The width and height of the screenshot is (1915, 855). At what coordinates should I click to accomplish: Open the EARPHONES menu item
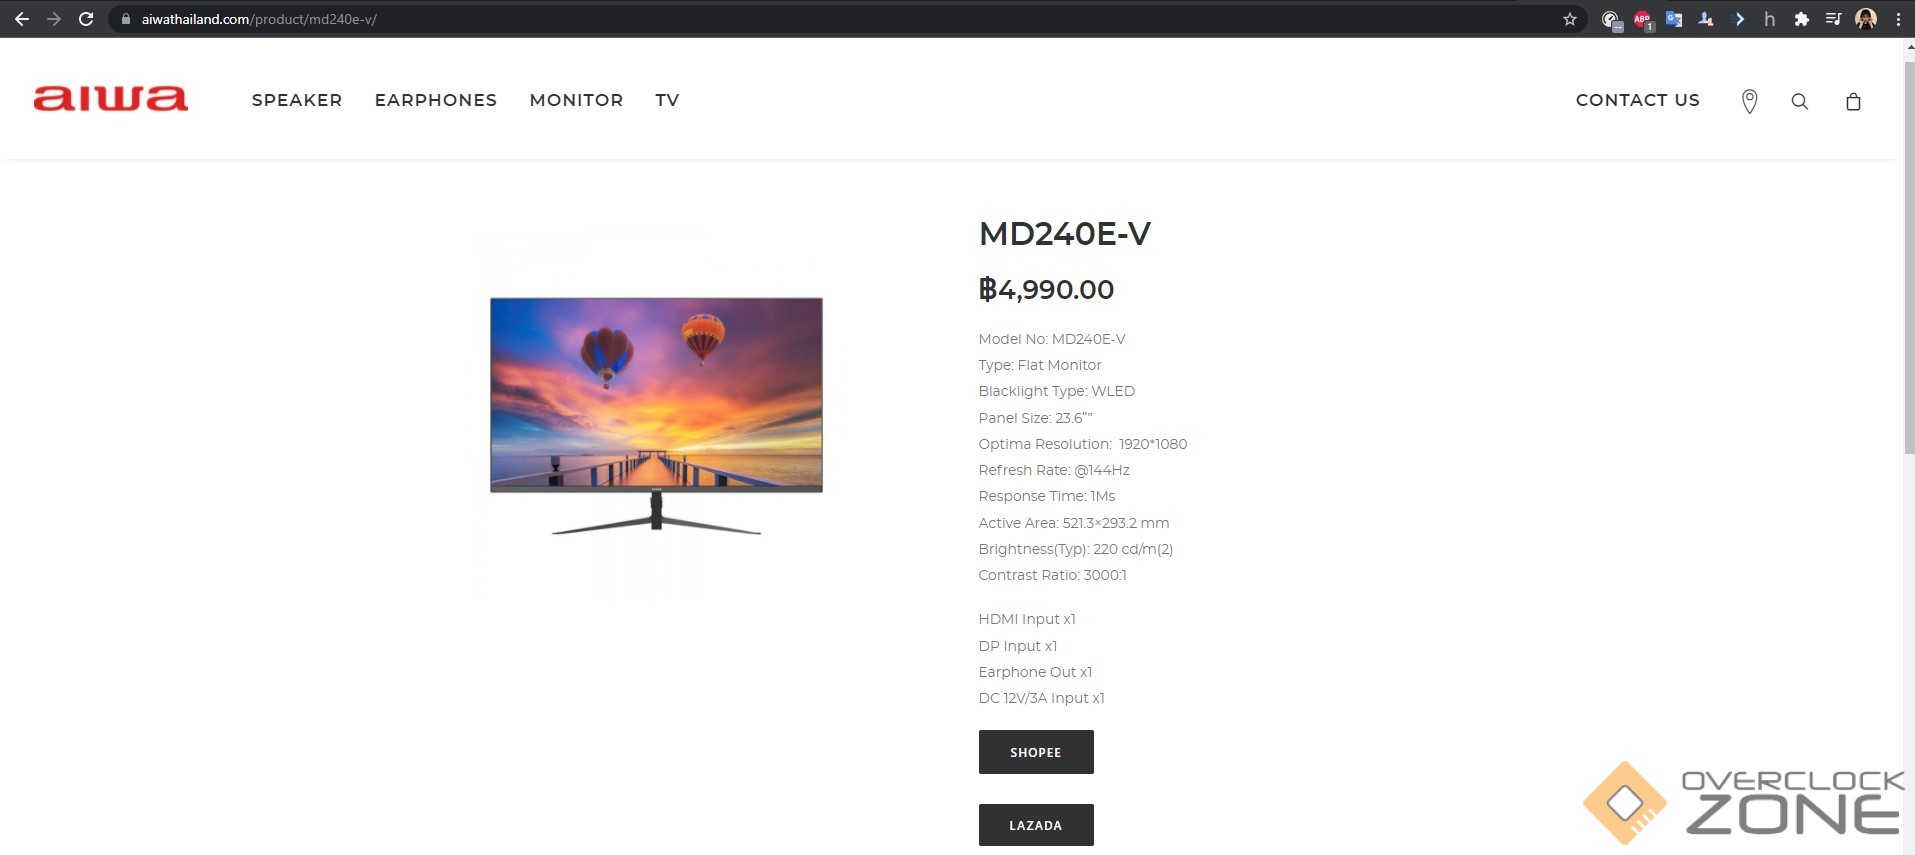pos(436,100)
